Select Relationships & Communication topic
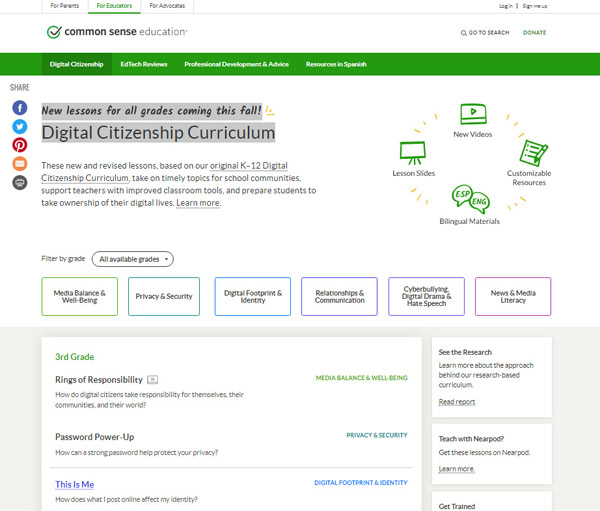This screenshot has height=511, width=600. (x=339, y=296)
